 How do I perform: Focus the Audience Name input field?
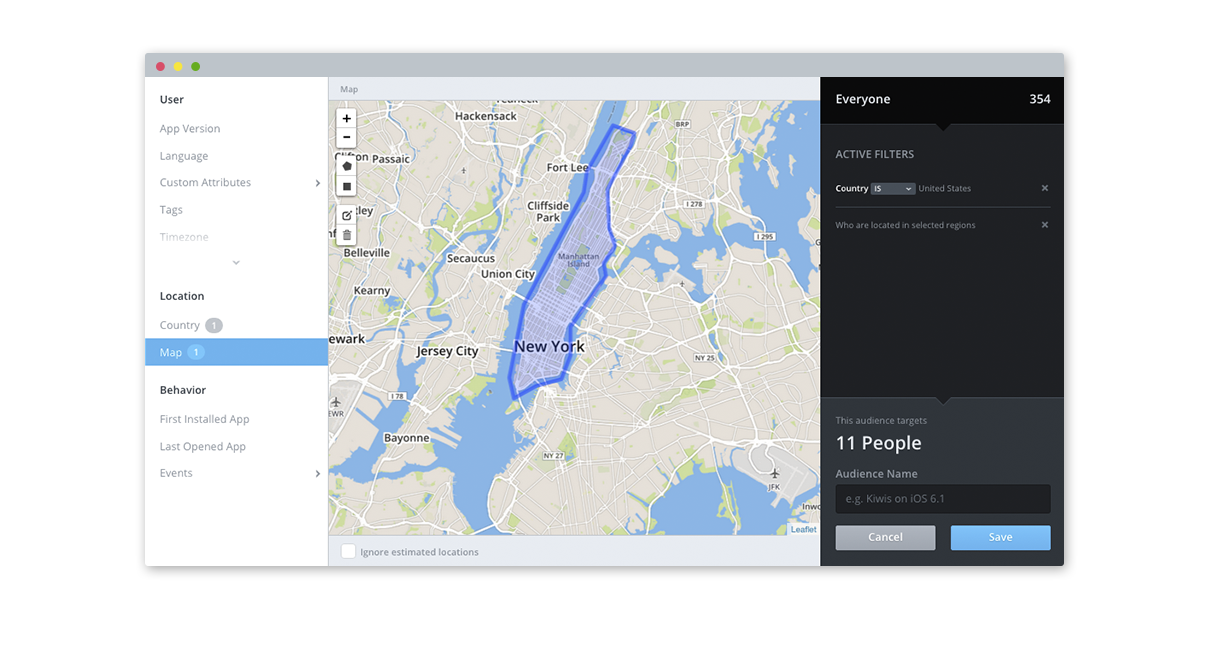(943, 499)
